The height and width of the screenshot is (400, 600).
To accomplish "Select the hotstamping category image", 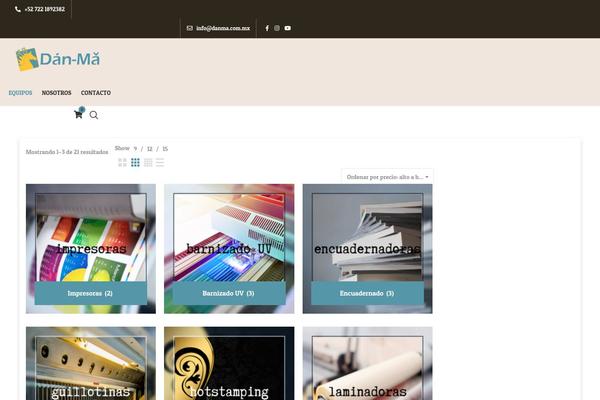I will (x=229, y=364).
